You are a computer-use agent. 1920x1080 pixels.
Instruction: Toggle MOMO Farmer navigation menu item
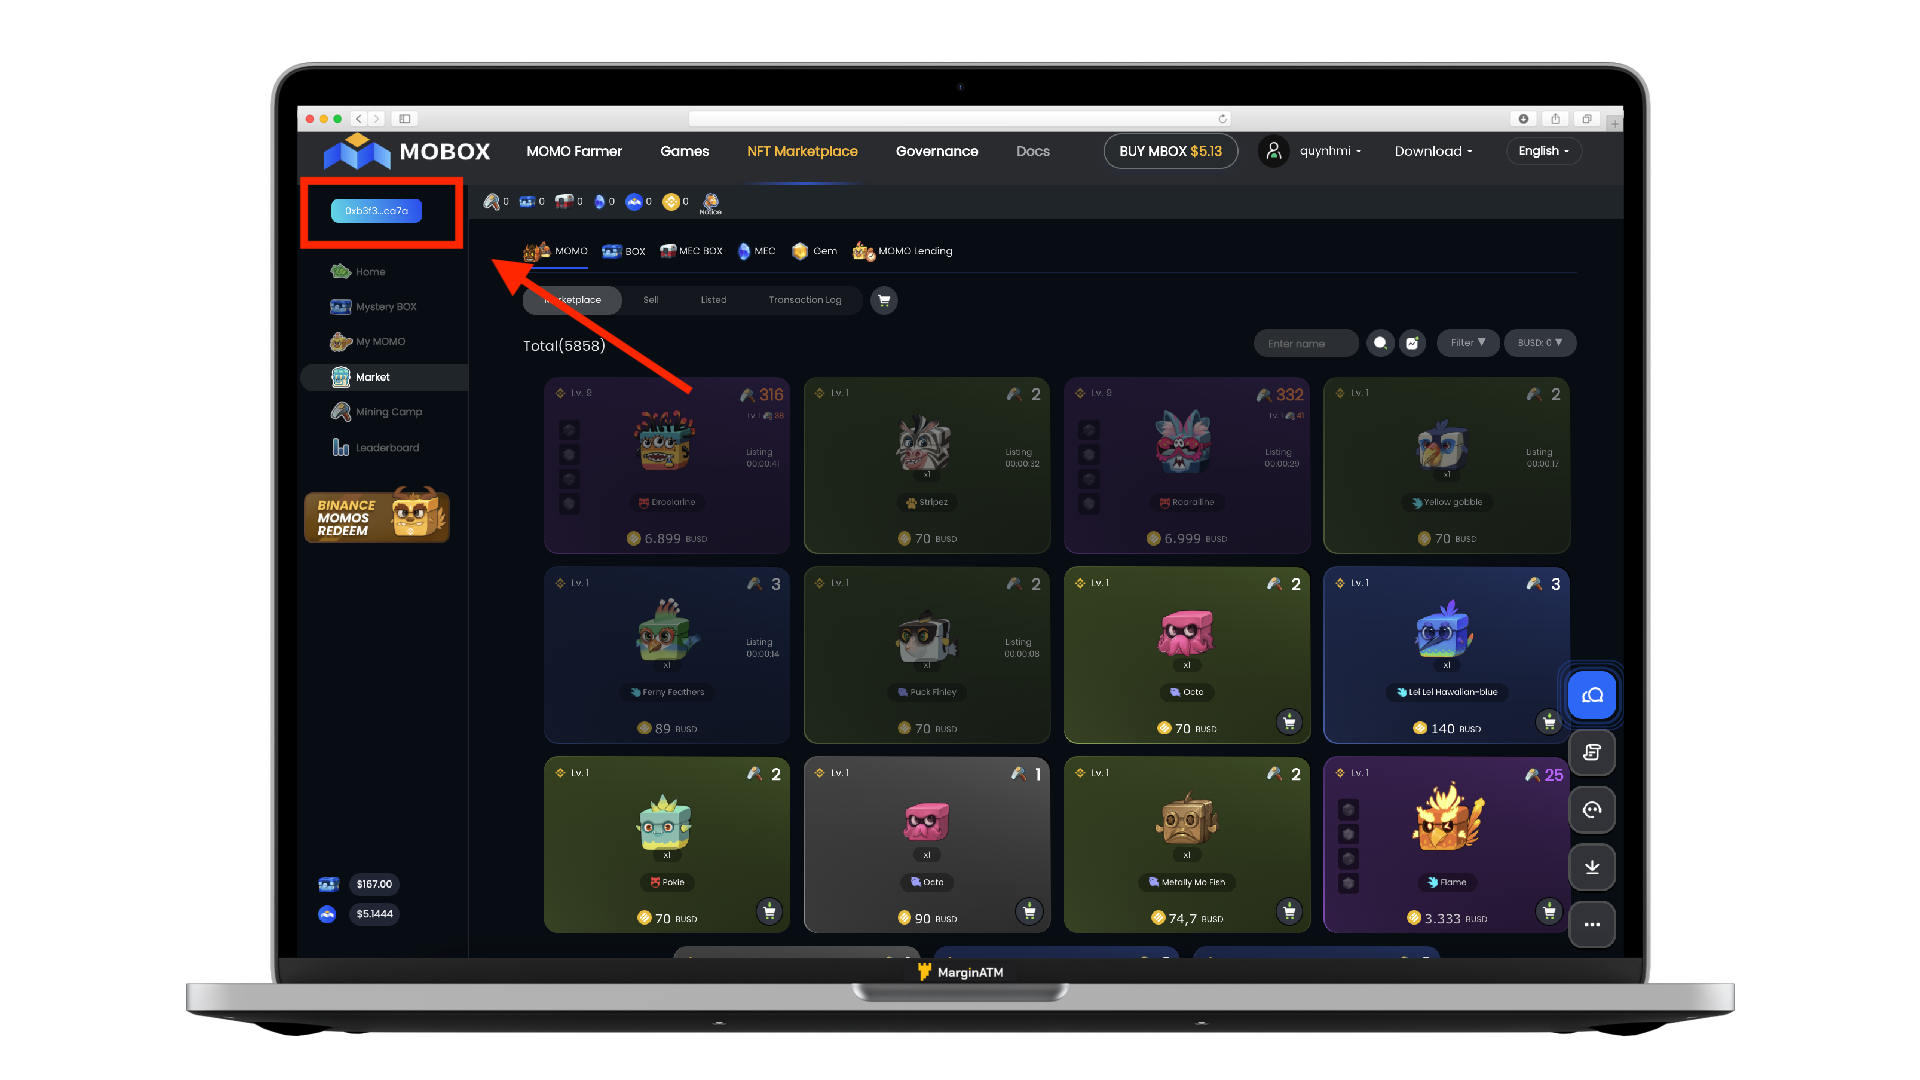574,150
